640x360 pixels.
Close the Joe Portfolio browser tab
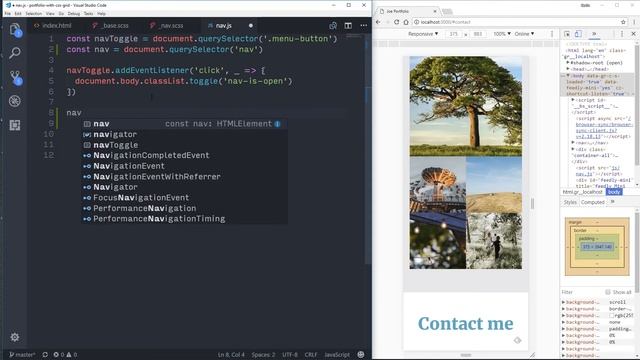point(435,11)
